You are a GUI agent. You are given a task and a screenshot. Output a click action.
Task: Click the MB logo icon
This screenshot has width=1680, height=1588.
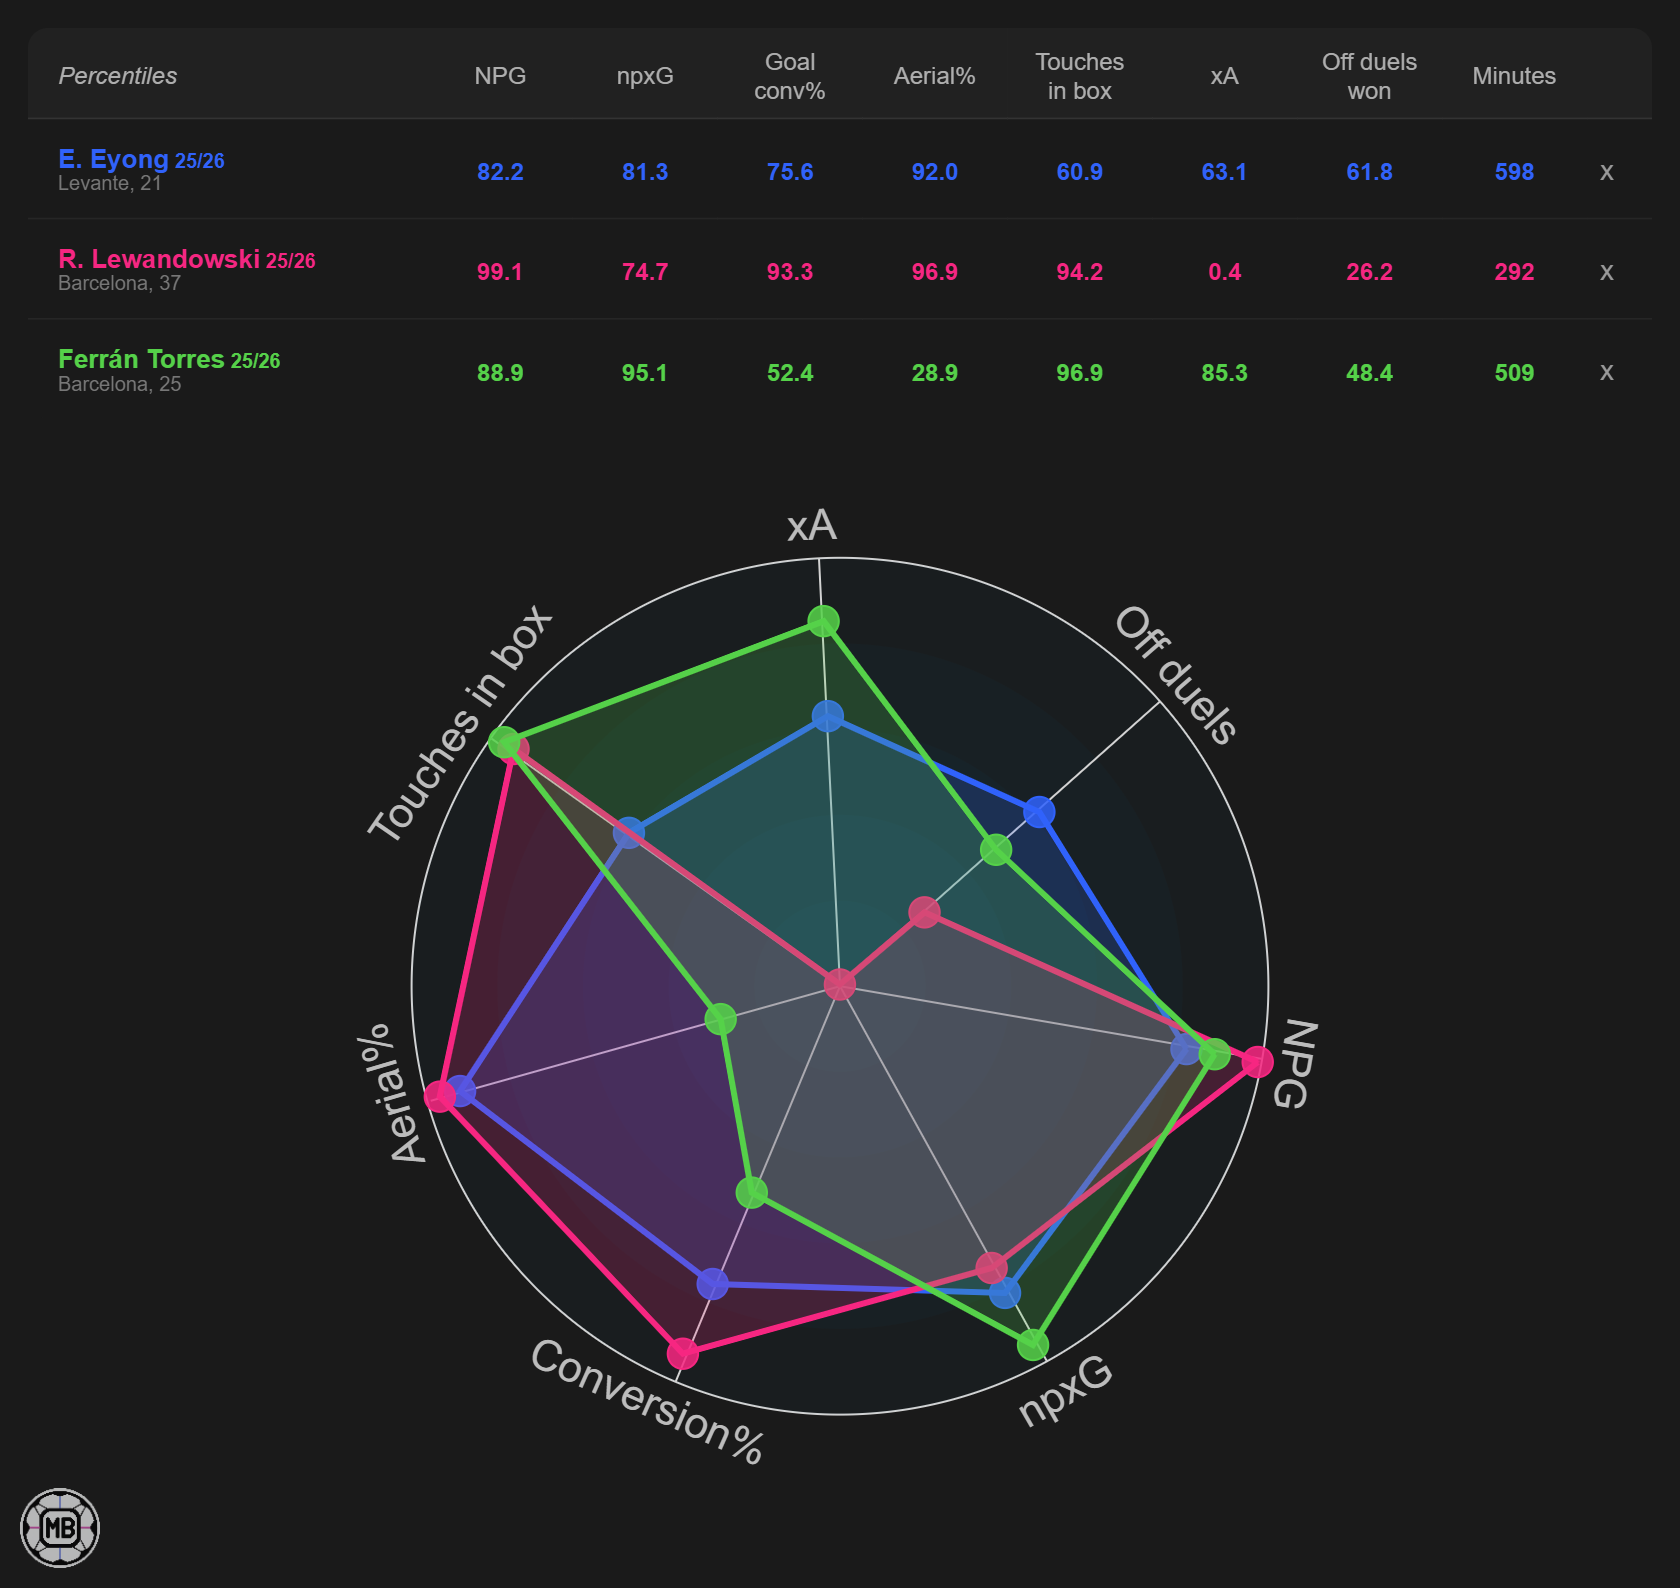[60, 1527]
